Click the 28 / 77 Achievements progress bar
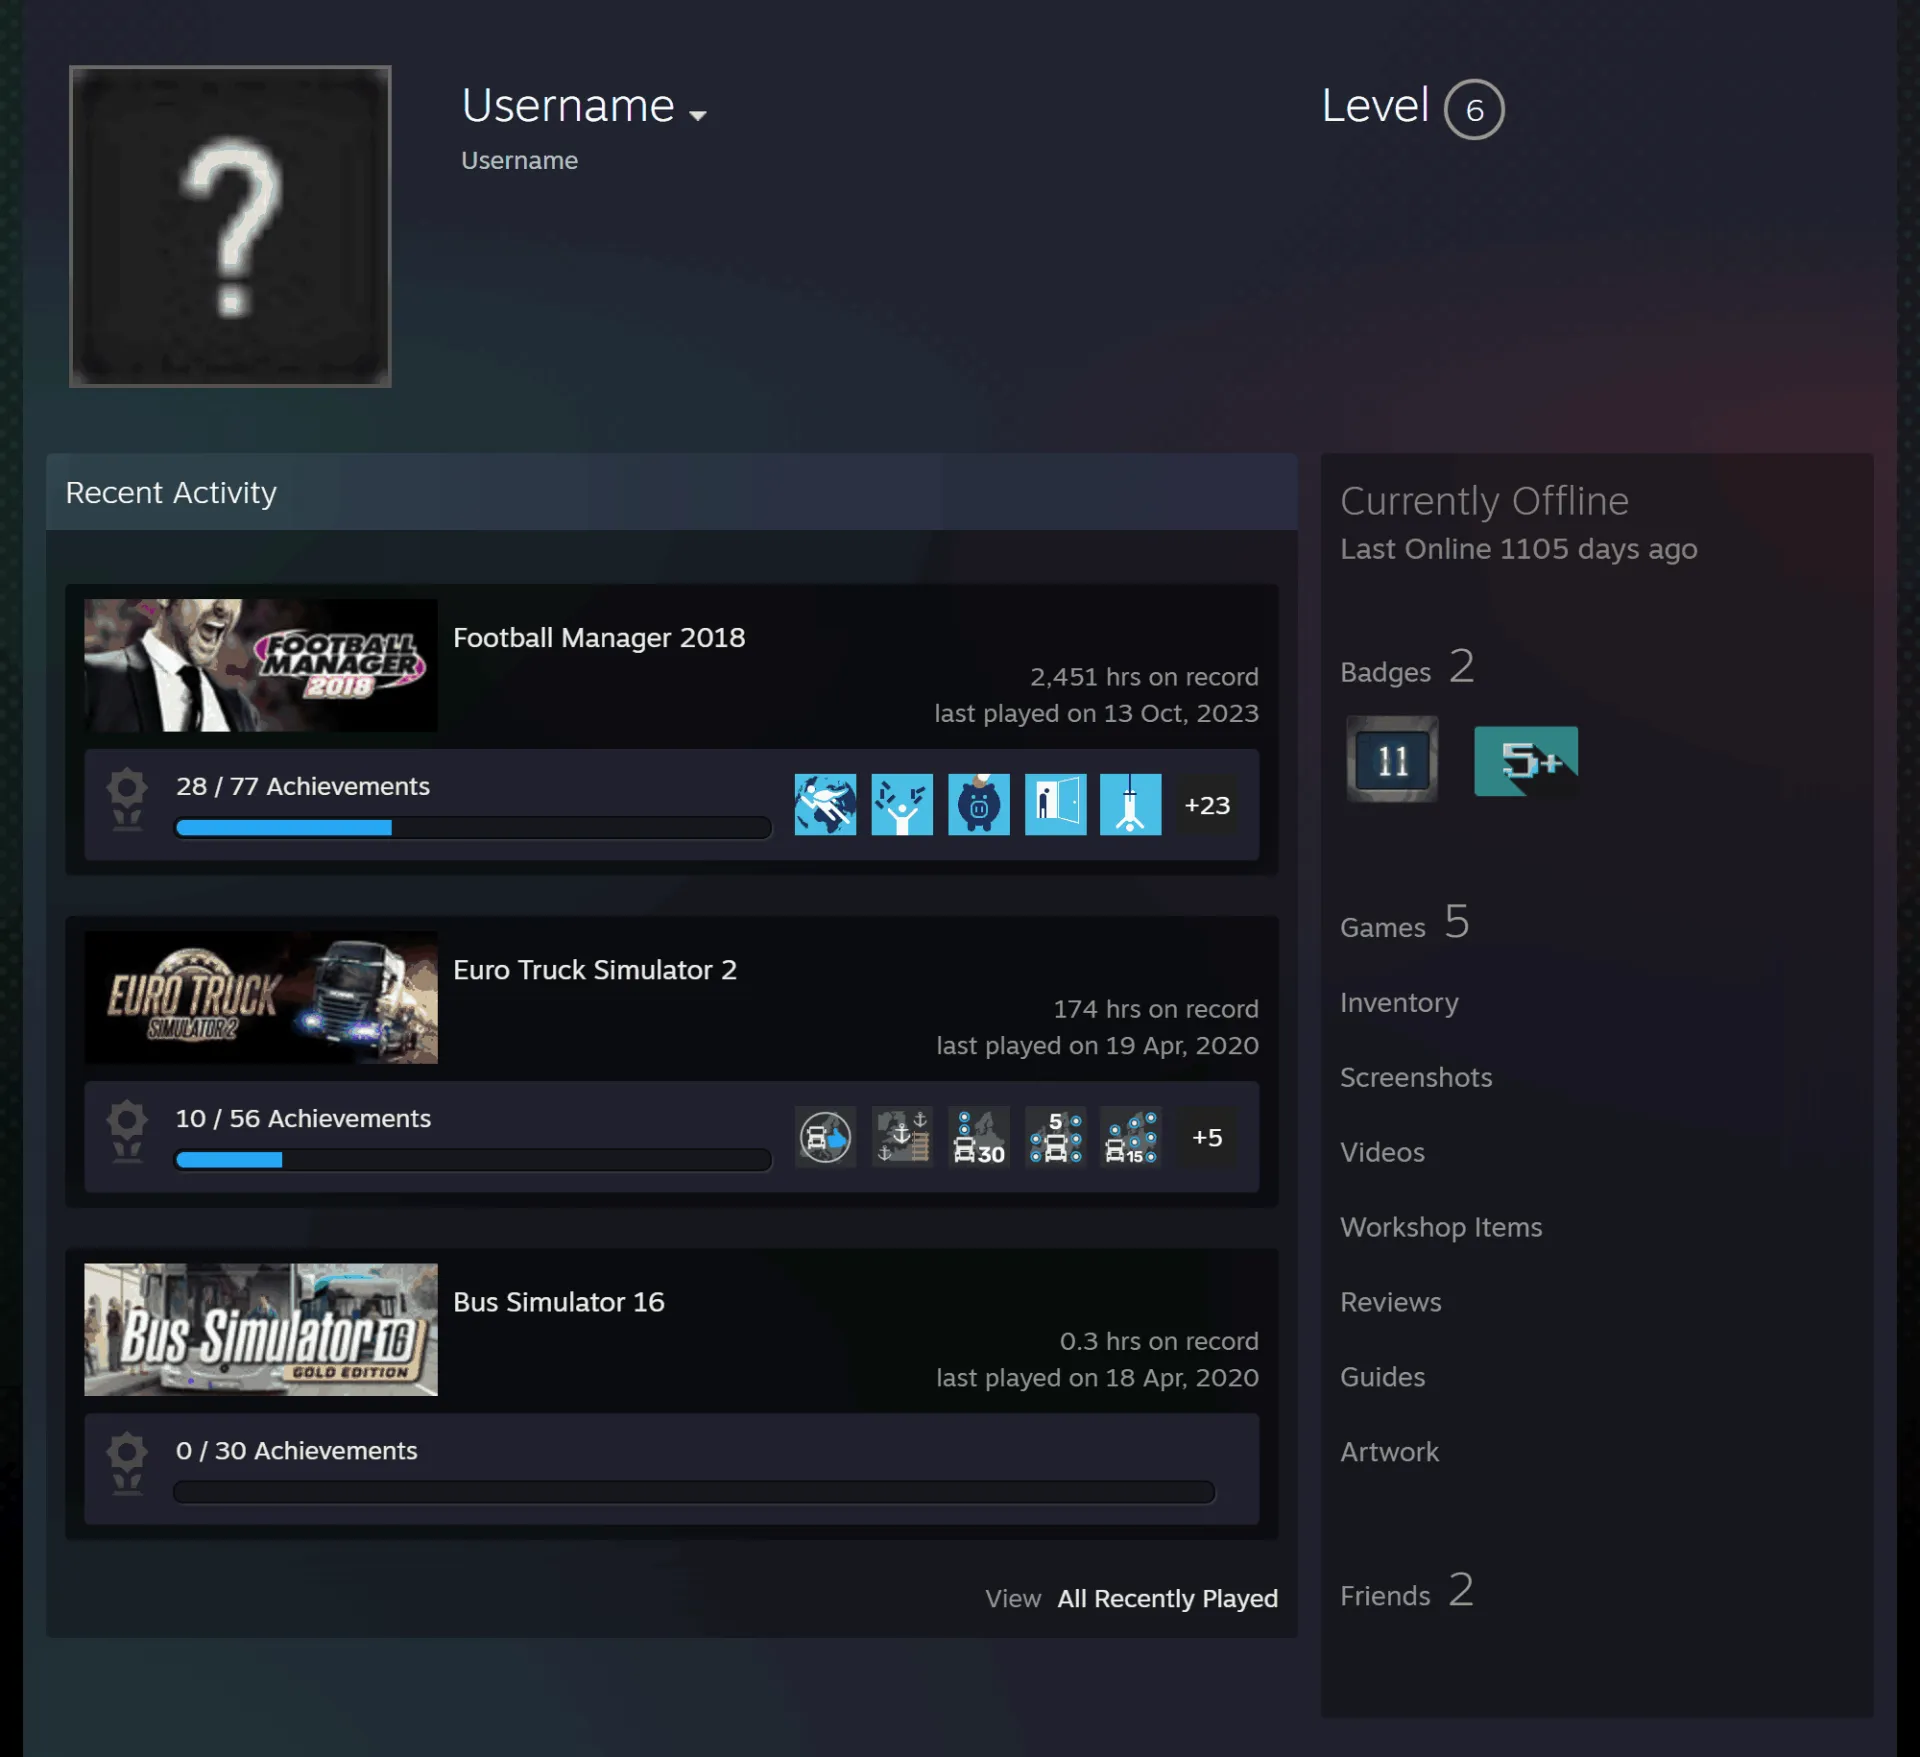The image size is (1920, 1757). [x=473, y=827]
